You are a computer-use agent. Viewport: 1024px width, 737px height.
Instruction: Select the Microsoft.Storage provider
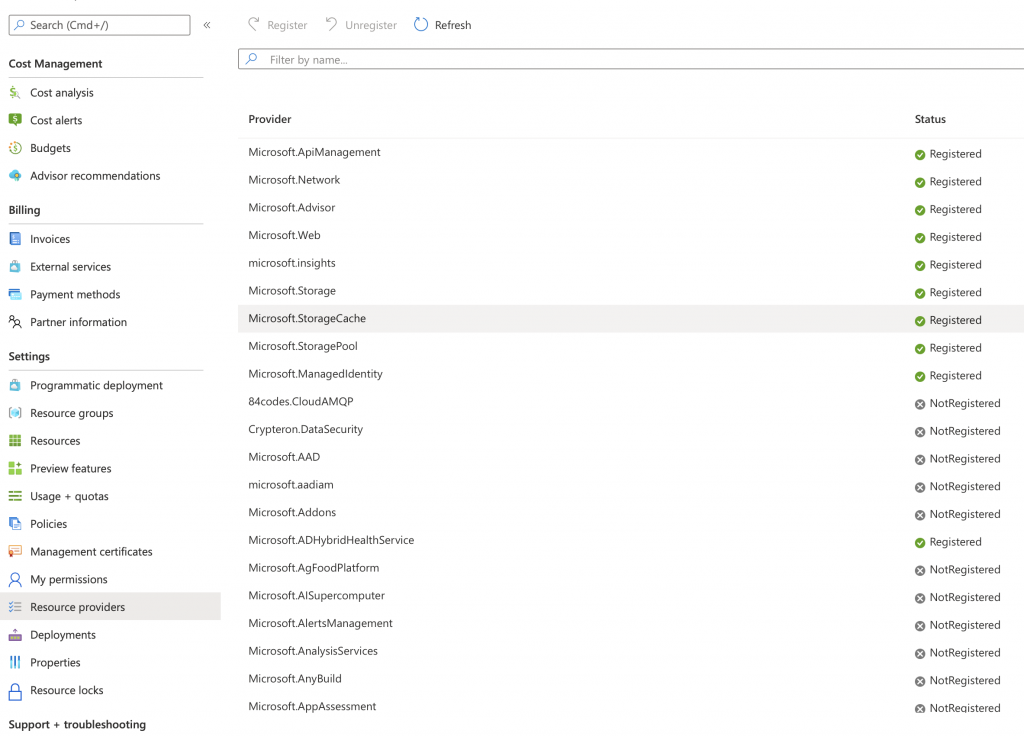point(292,290)
